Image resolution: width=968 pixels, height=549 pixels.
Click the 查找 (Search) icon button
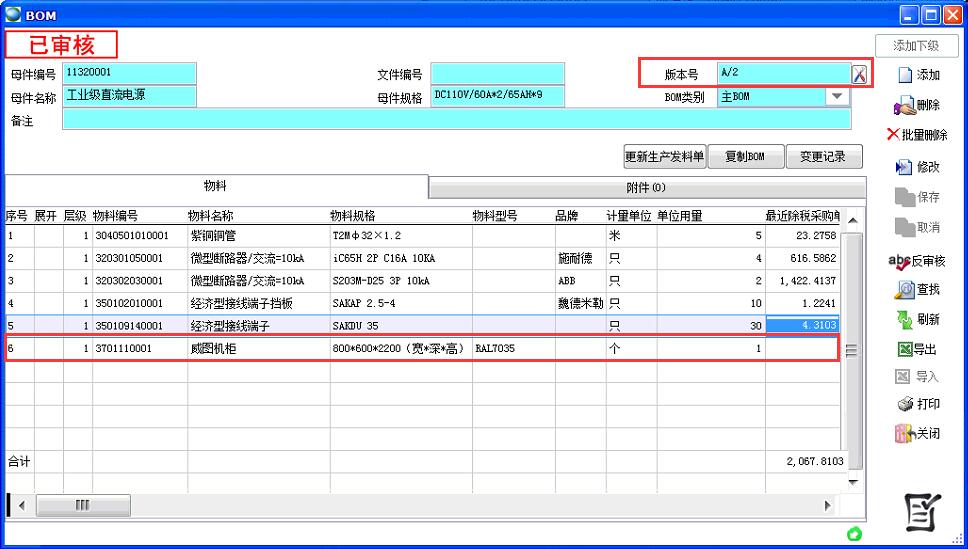(904, 290)
